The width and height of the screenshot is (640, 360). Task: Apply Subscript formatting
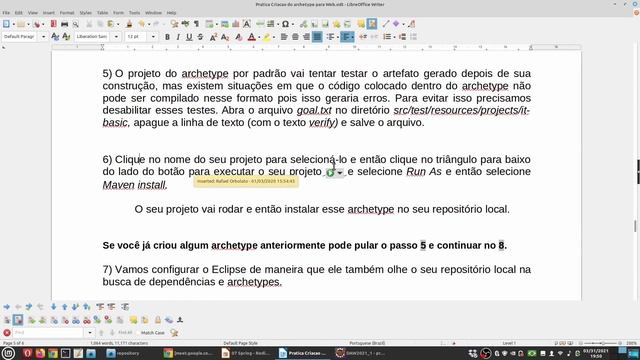(224, 37)
